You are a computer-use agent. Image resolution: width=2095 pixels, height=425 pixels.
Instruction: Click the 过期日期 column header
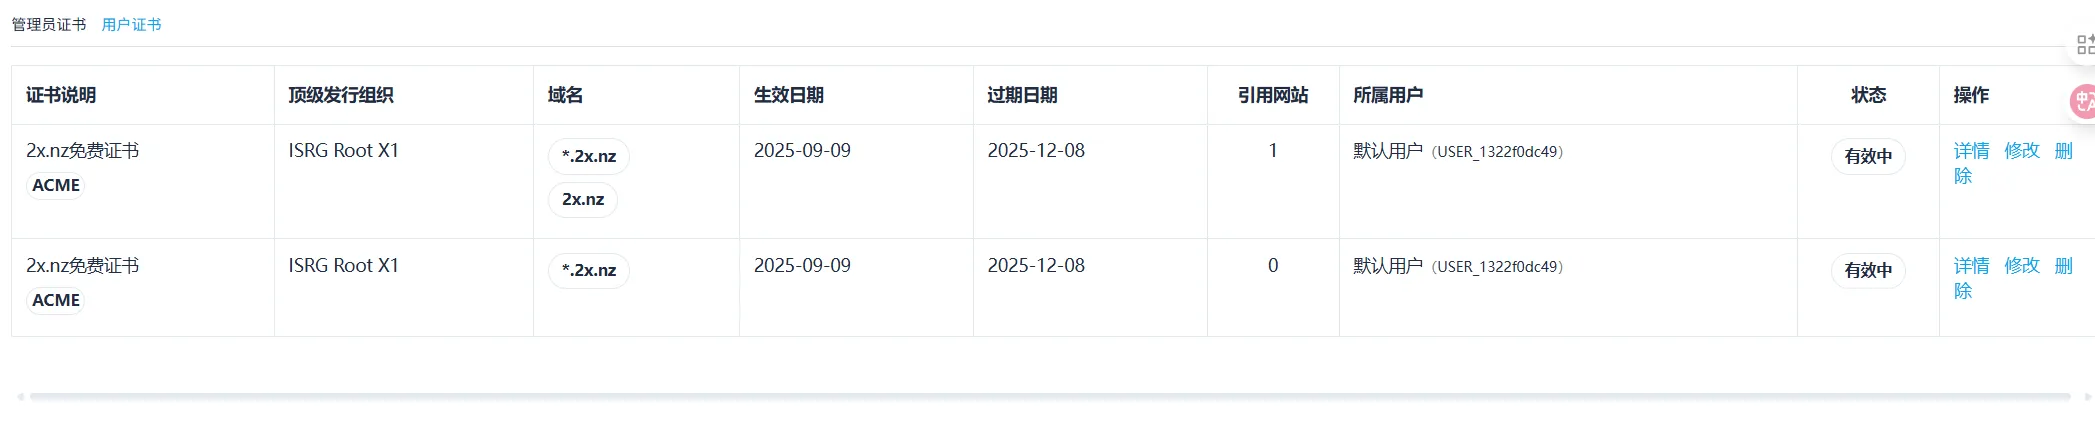pos(1022,95)
